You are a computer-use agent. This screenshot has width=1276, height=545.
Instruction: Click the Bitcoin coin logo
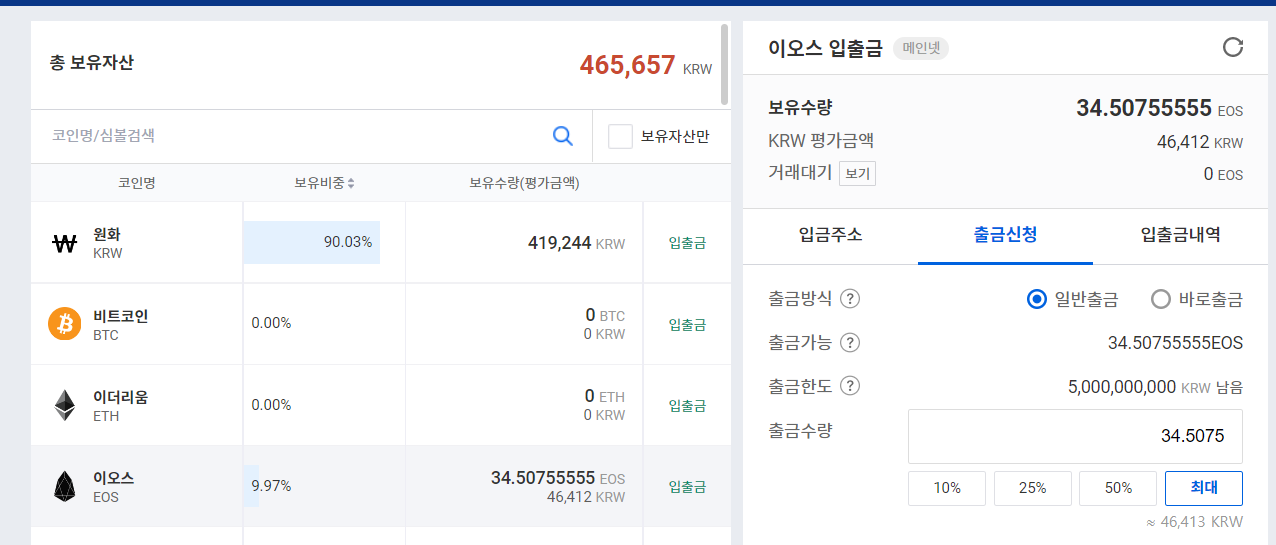[64, 324]
